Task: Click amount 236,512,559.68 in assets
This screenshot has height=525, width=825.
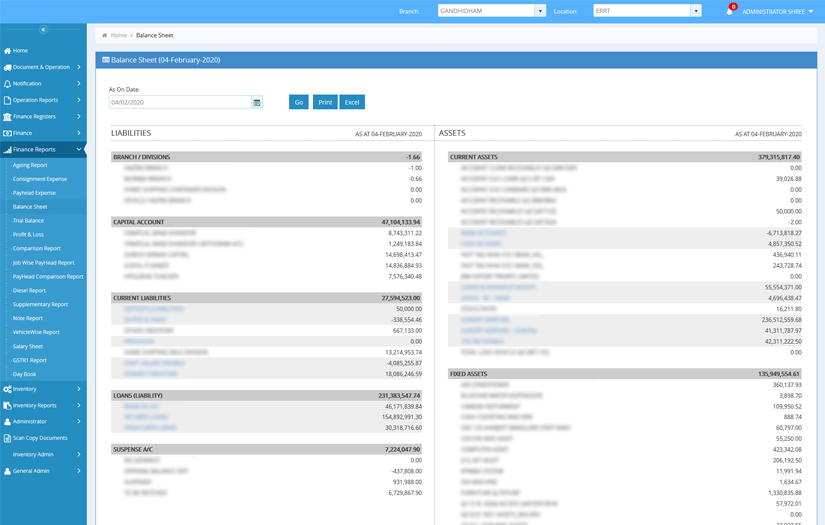Action: click(x=781, y=320)
